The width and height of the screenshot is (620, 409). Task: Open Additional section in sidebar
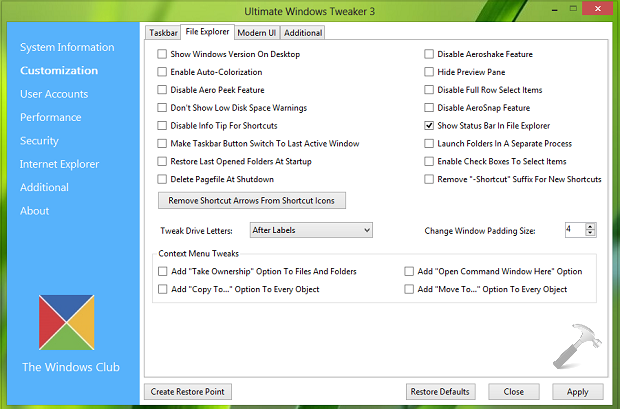(x=44, y=187)
